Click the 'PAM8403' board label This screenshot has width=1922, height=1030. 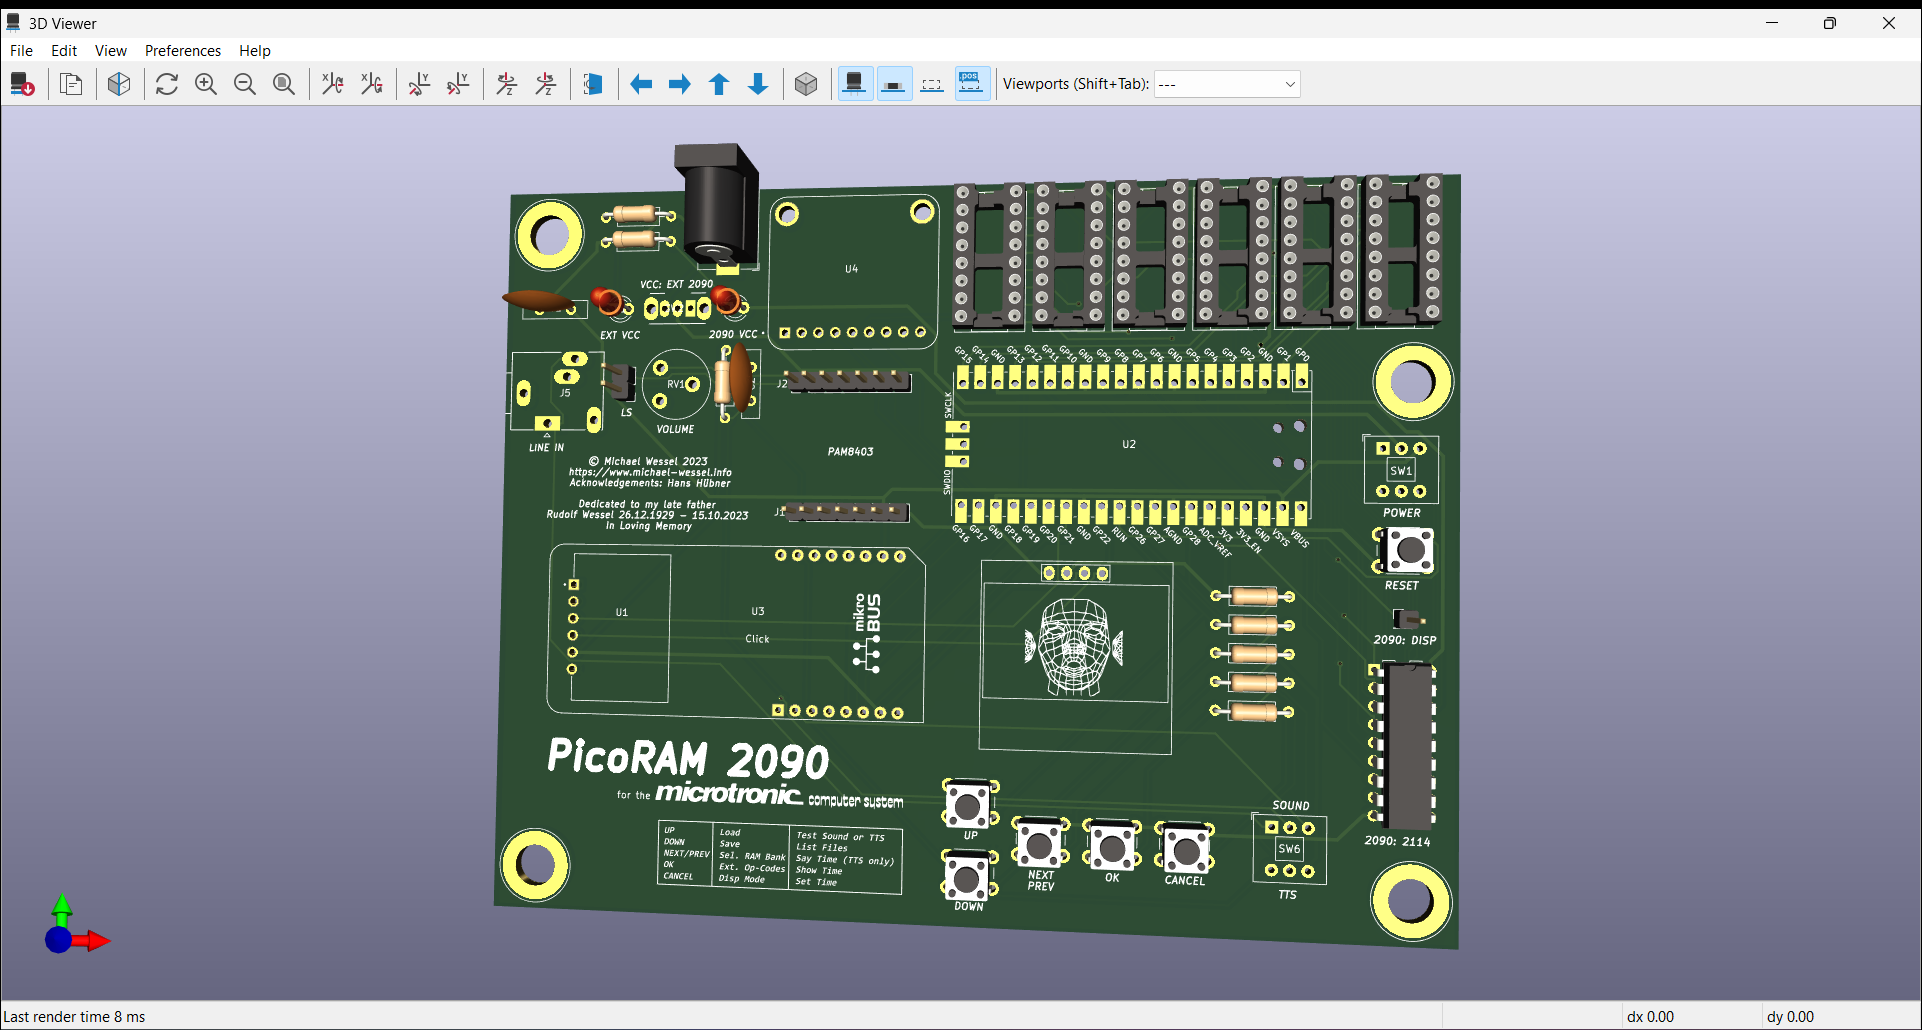(x=851, y=452)
